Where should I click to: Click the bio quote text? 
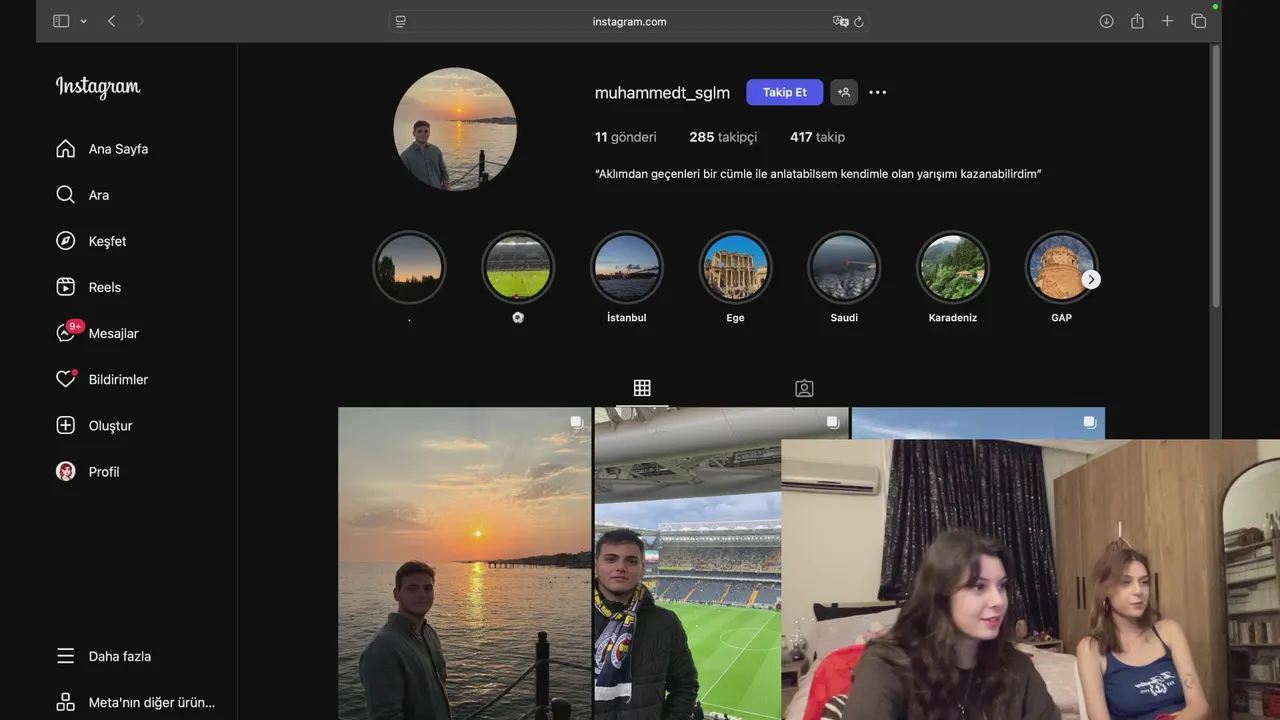[818, 174]
